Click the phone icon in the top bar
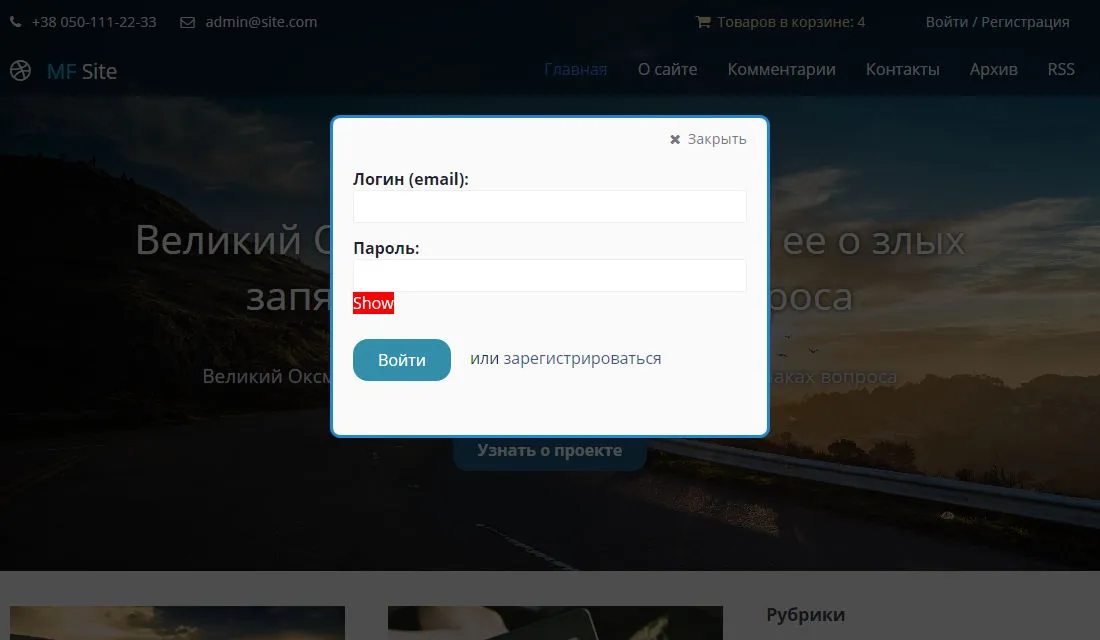 coord(17,22)
